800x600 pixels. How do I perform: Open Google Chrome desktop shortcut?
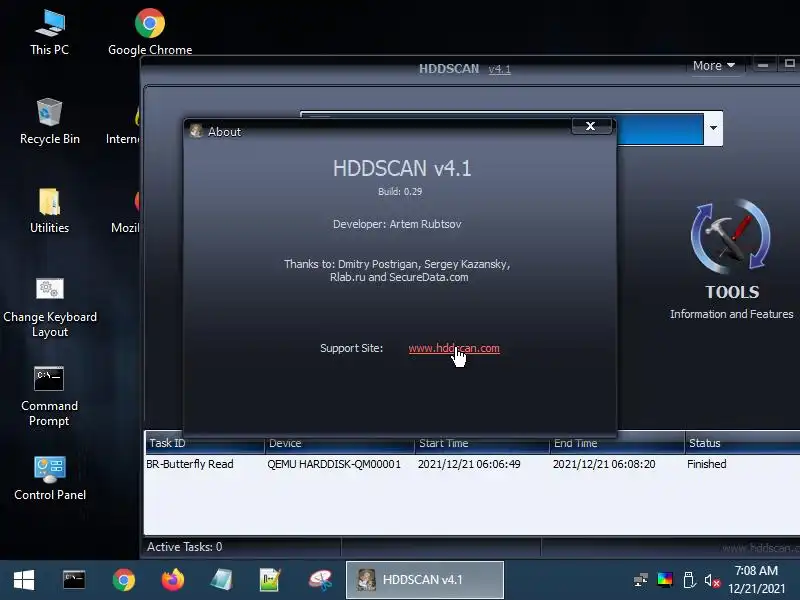(150, 32)
